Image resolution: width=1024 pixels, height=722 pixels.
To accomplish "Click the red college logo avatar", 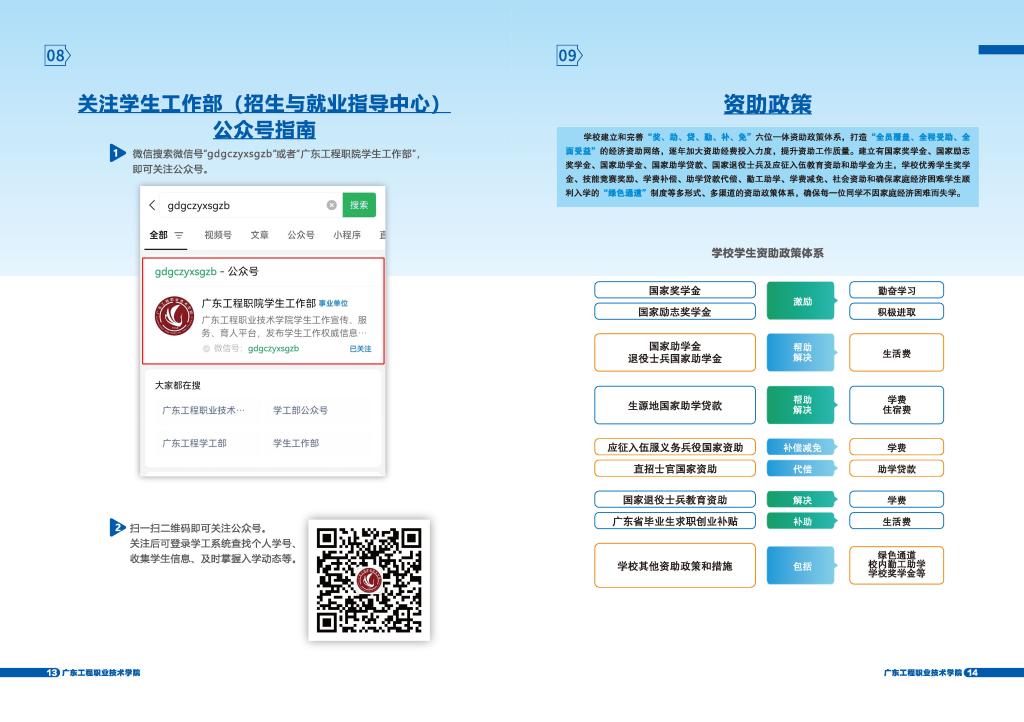I will (175, 316).
